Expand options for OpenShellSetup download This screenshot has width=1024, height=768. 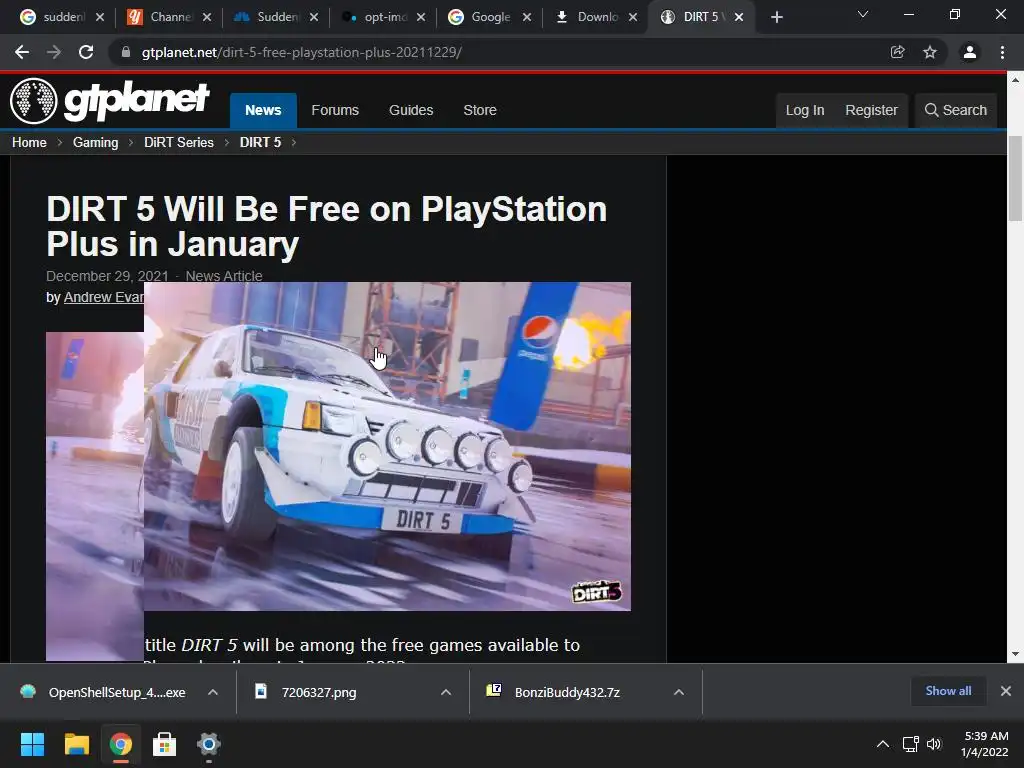coord(213,692)
